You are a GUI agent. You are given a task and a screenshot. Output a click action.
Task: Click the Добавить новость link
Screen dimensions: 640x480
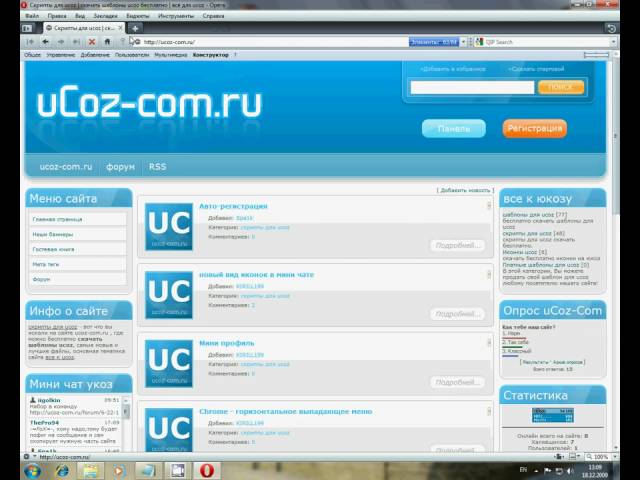click(465, 190)
